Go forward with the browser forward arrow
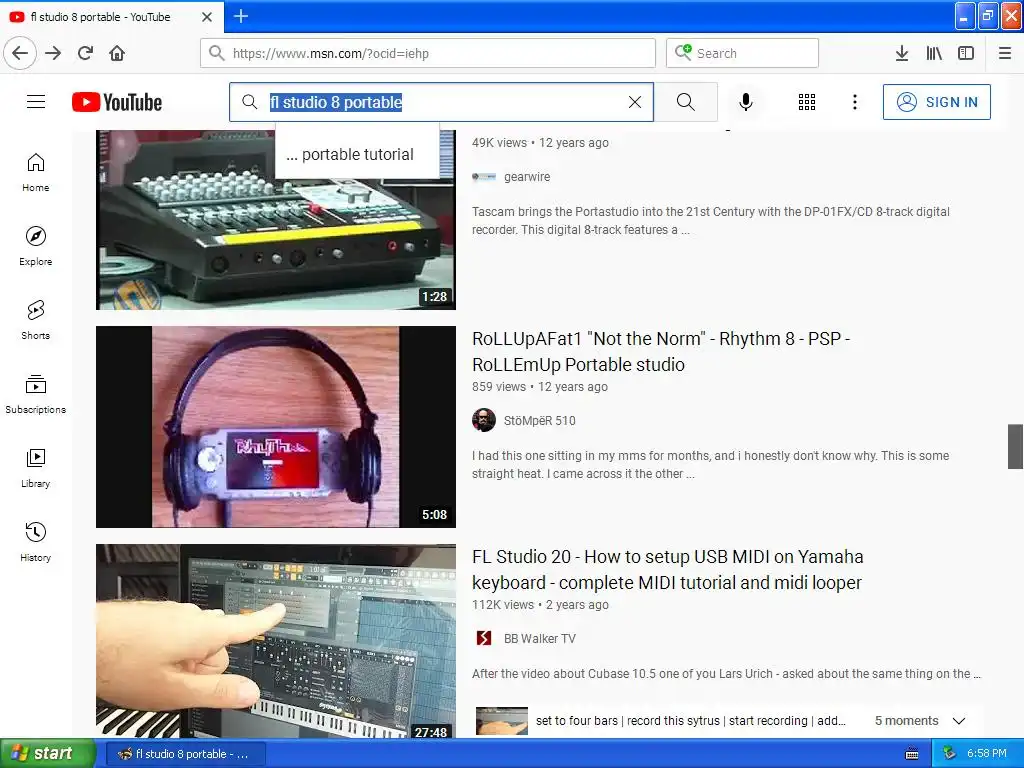The image size is (1024, 768). [53, 53]
